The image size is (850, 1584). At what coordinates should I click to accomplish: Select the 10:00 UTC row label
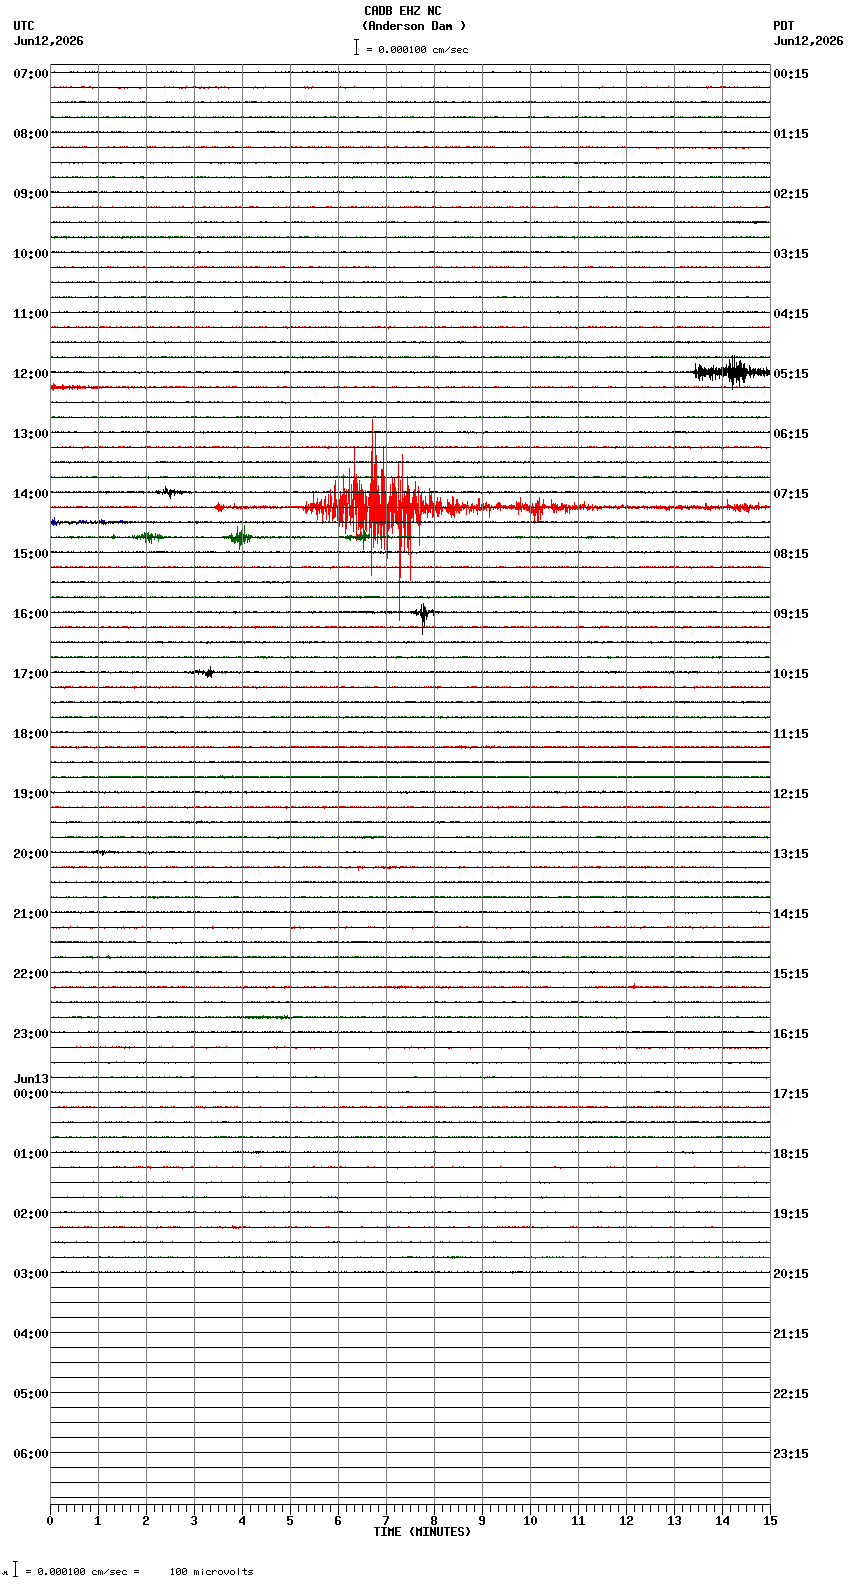31,254
